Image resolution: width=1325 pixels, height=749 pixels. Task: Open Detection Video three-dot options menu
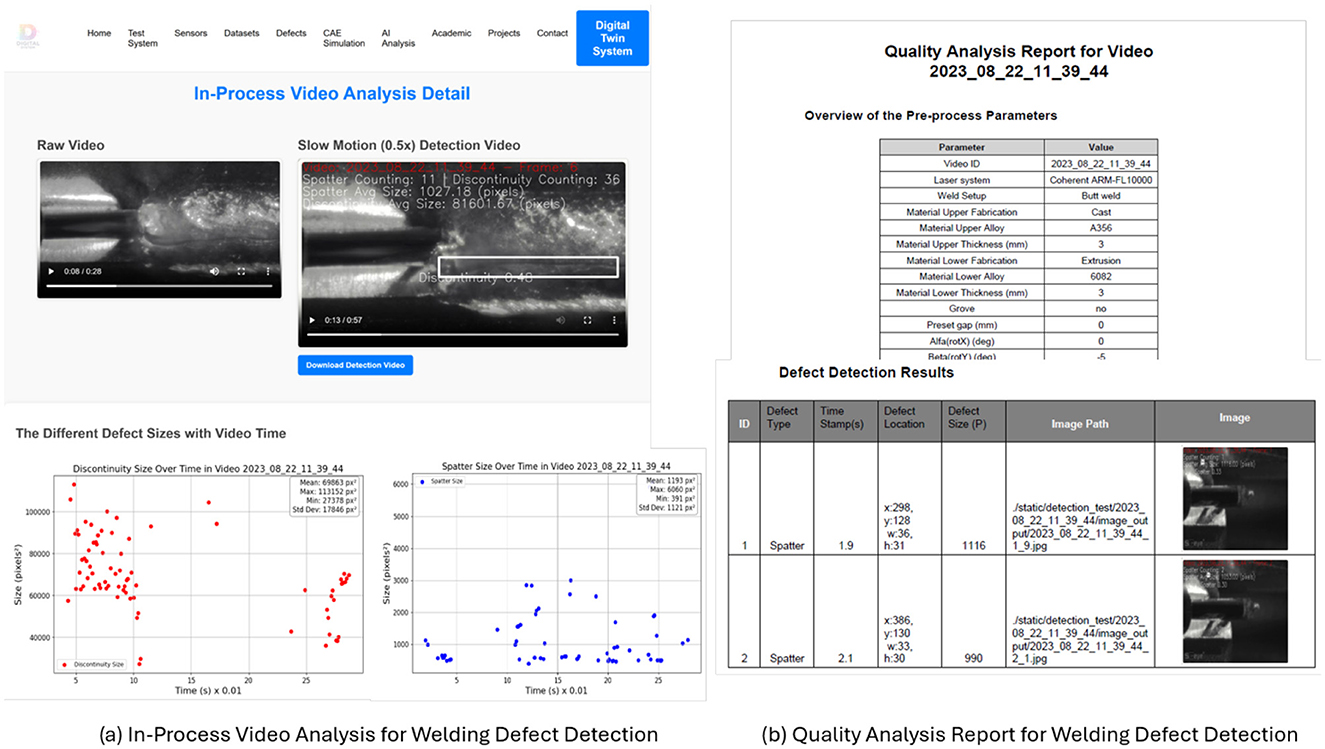(x=612, y=320)
